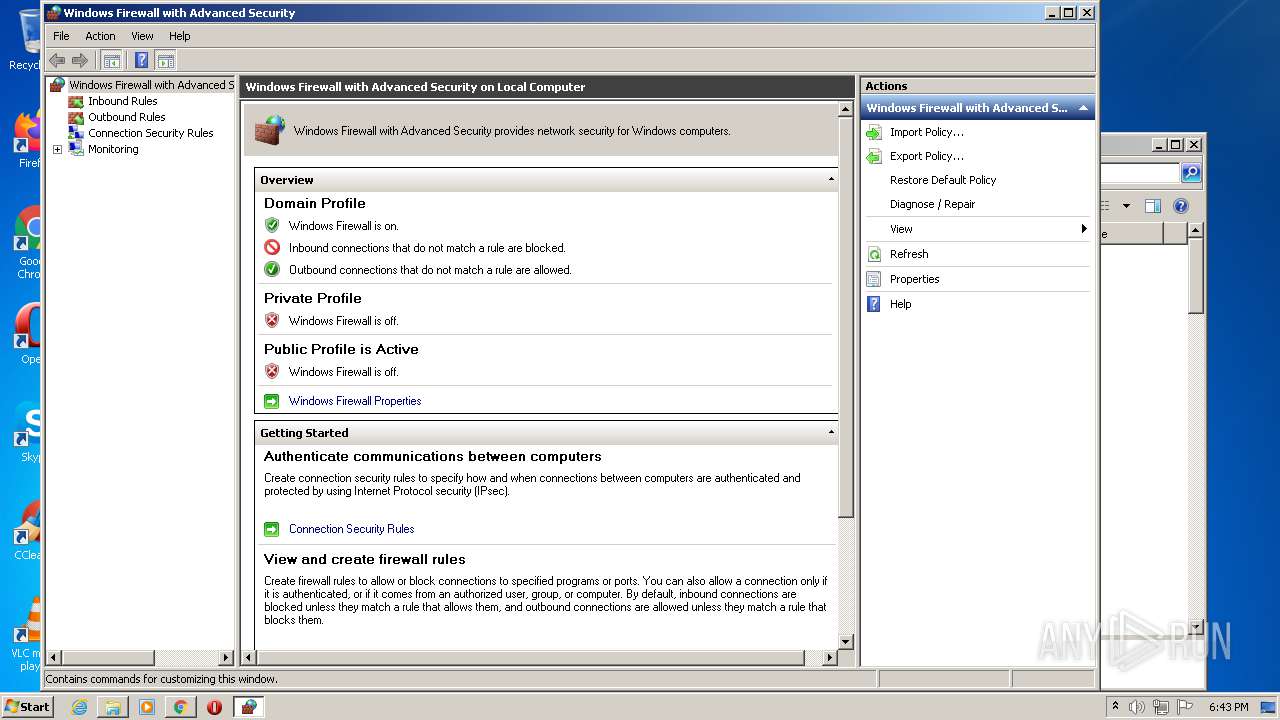Click the firewall brick-wall globe banner icon
The width and height of the screenshot is (1280, 720).
coord(269,130)
